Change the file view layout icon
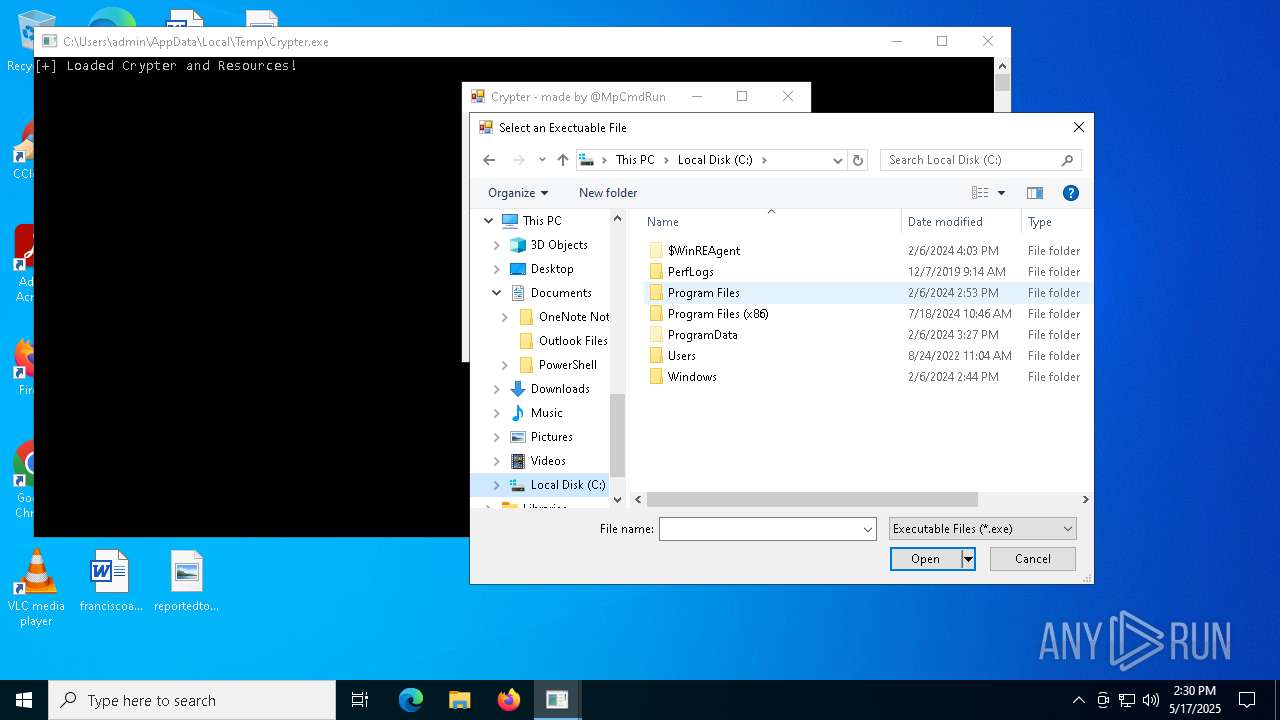Screen dimensions: 1280x720 tap(980, 193)
